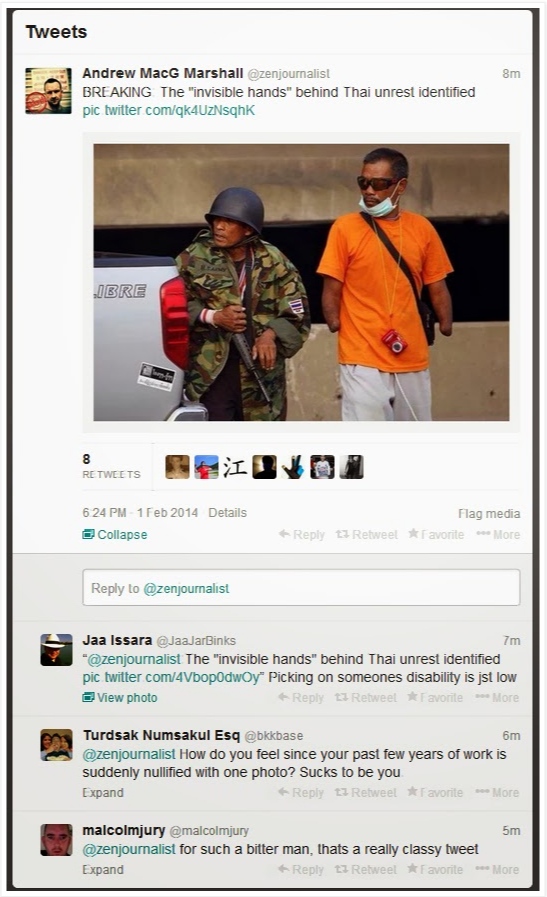Open More menu on Jaa Issara's tweet
This screenshot has height=897, width=547.
[x=497, y=697]
